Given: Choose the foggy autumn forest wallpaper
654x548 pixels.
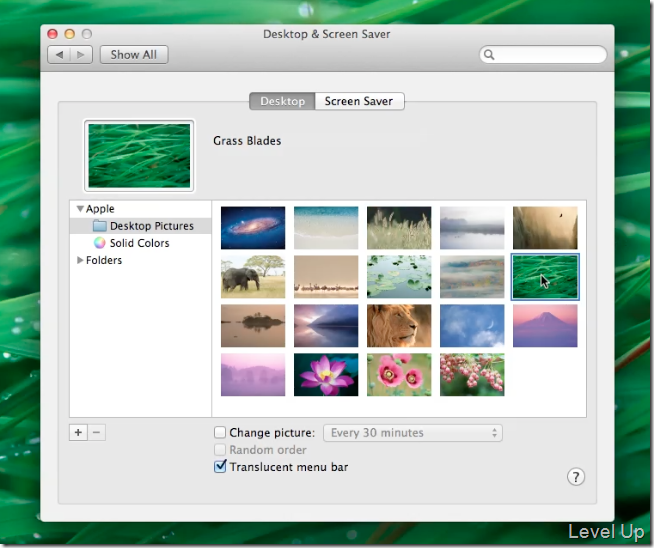Looking at the screenshot, I should coord(472,277).
